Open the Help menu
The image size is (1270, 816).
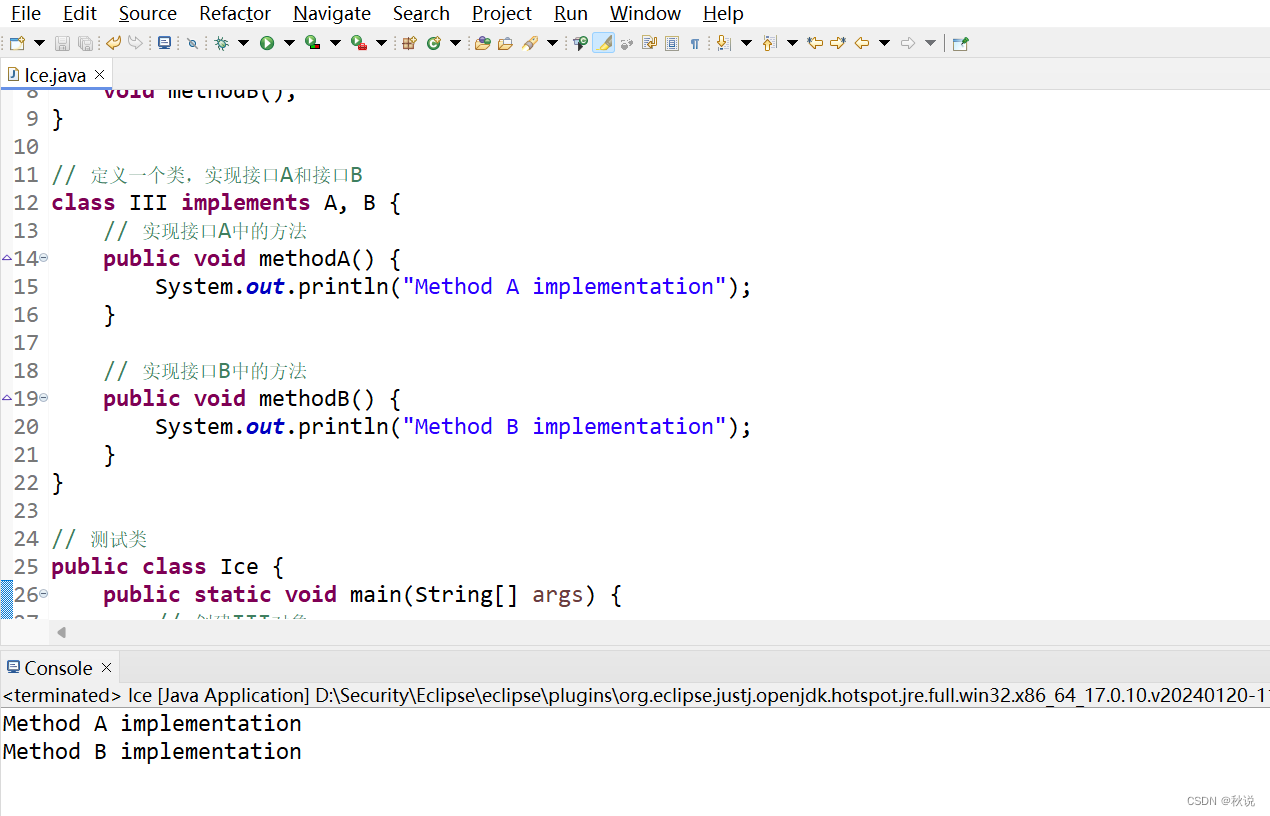point(723,13)
